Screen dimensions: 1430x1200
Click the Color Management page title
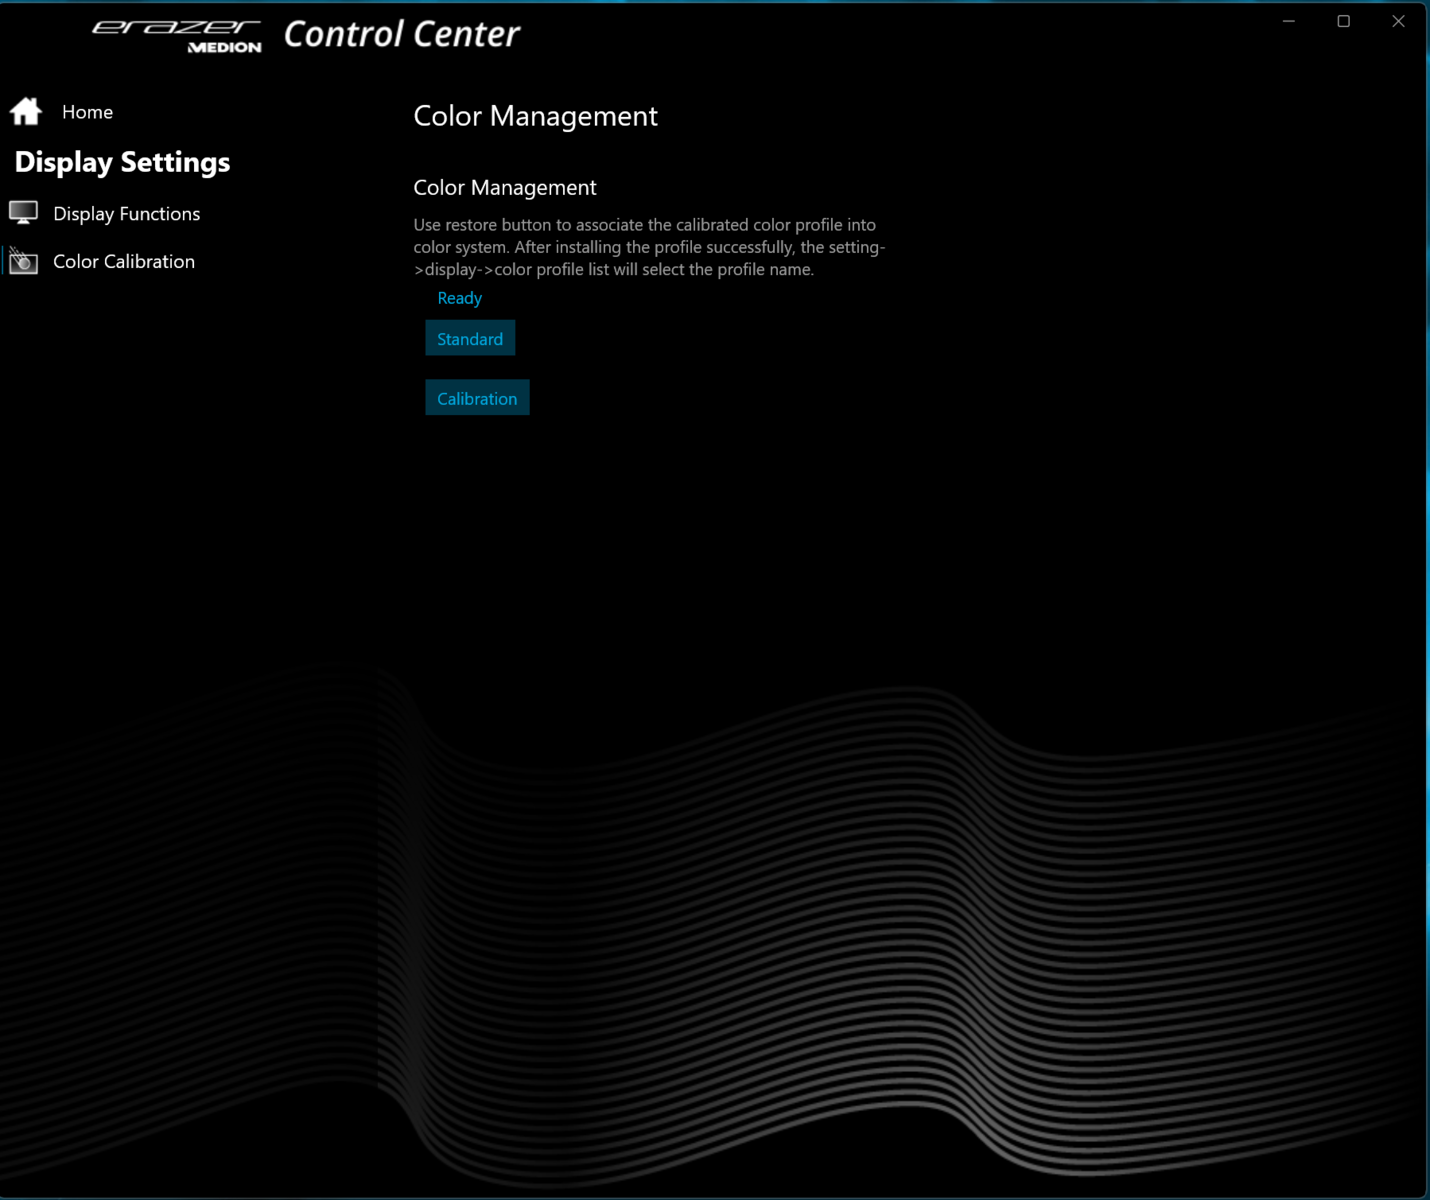(x=536, y=116)
